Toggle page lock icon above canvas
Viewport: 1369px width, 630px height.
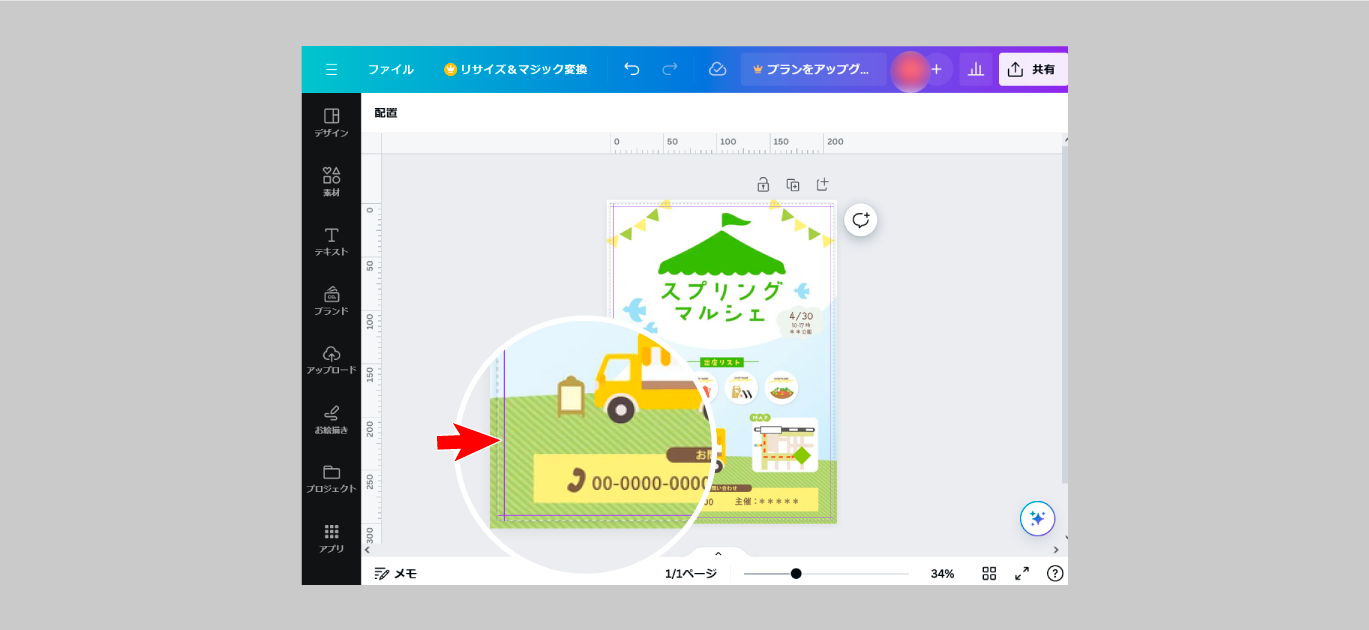click(763, 185)
